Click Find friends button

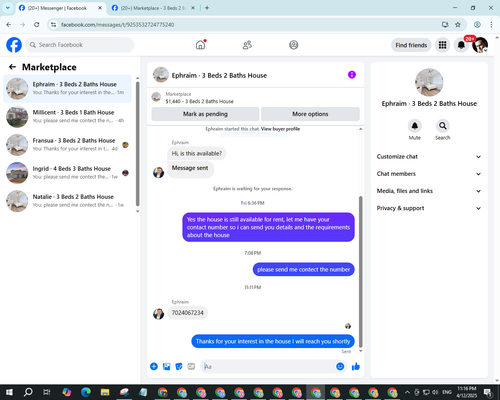(411, 45)
